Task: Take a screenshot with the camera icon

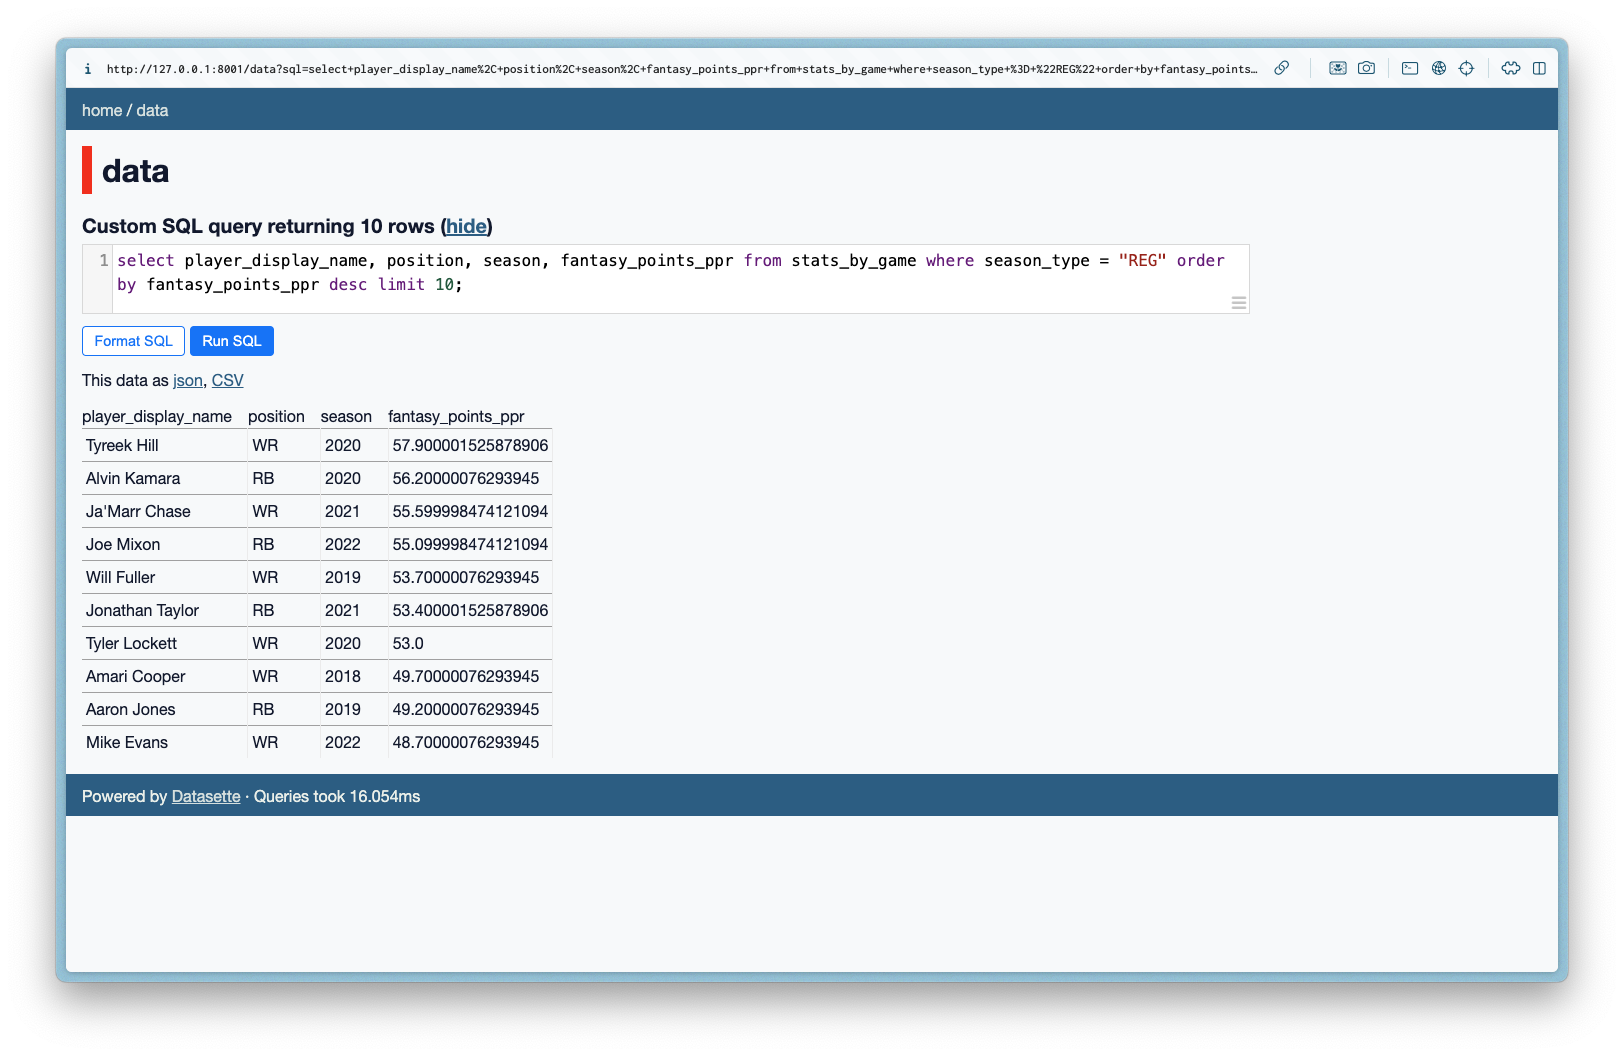Action: click(x=1366, y=68)
